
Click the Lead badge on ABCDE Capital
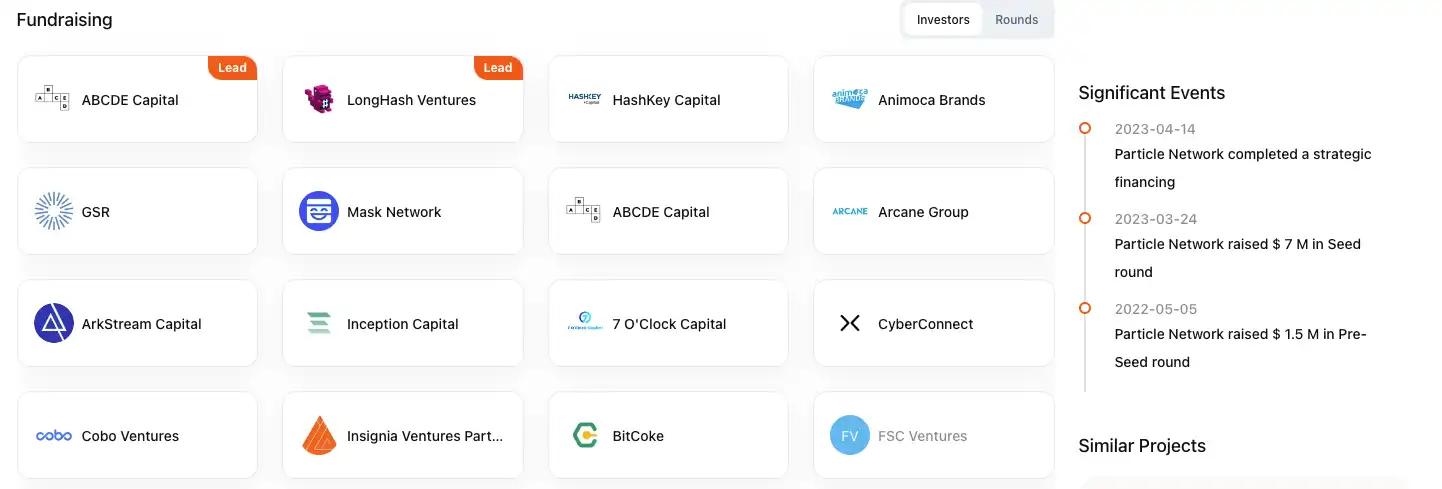click(232, 68)
